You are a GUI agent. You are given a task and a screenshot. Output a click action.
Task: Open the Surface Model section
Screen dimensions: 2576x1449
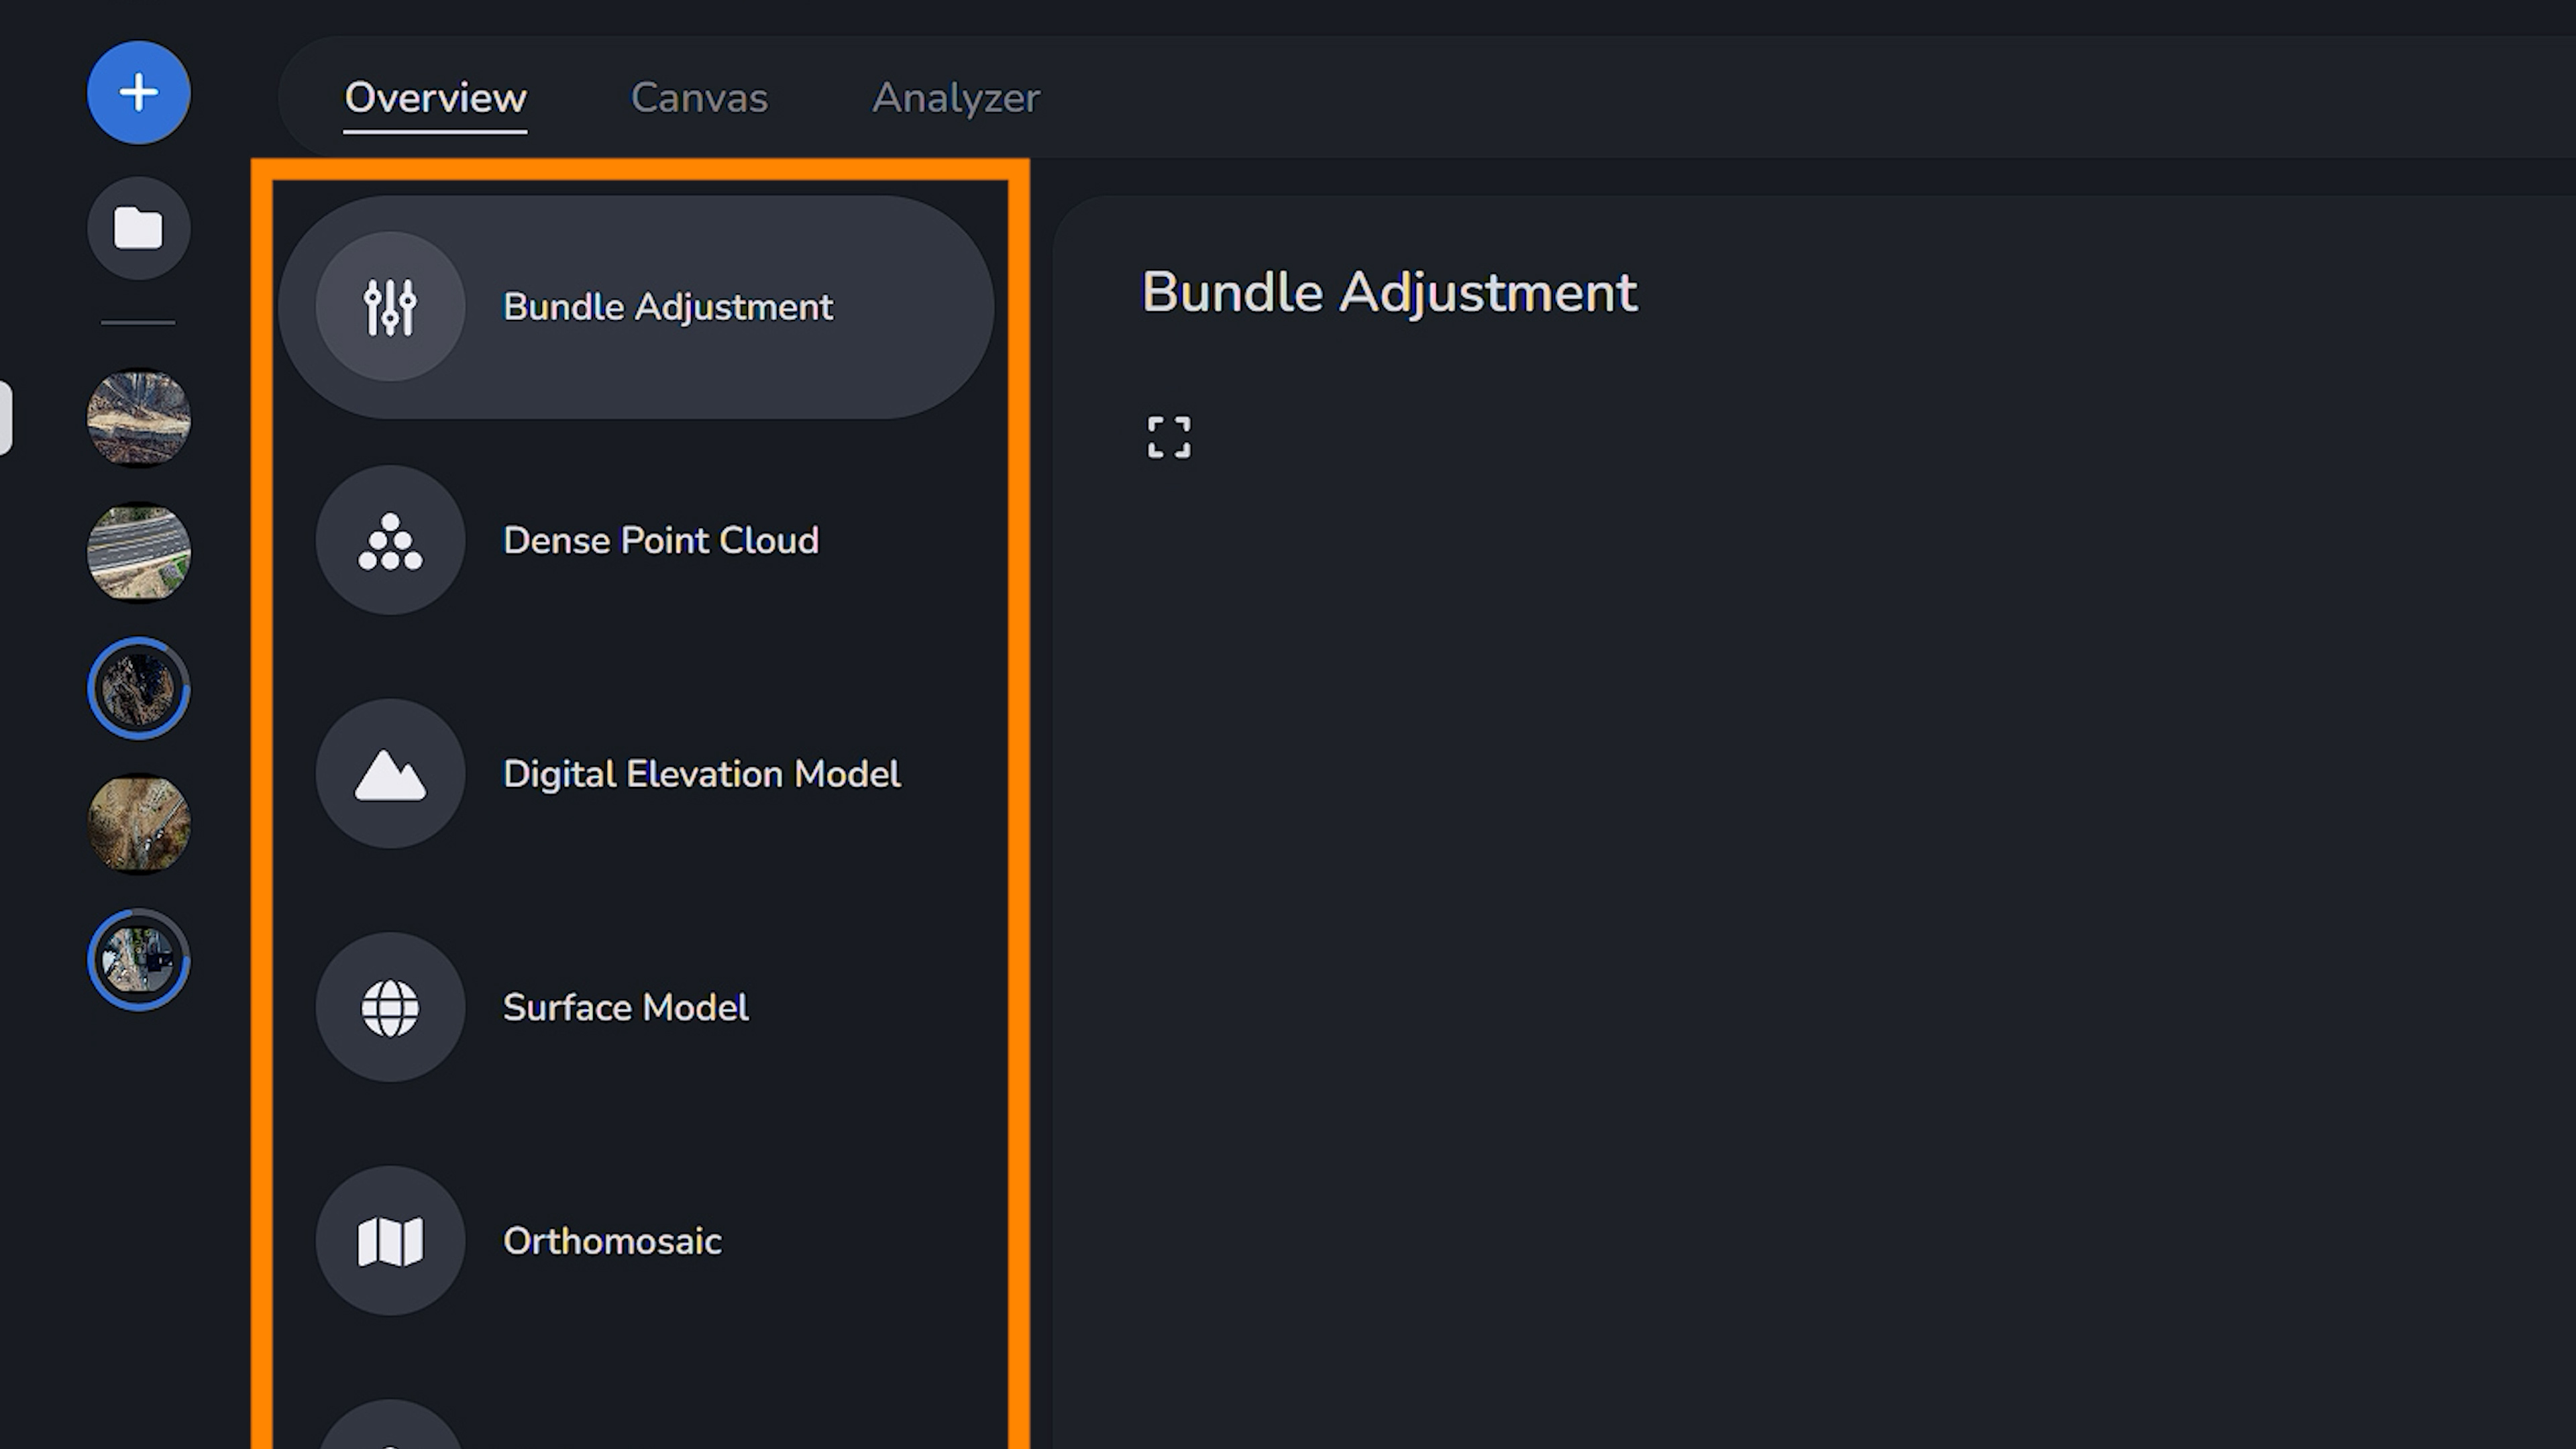(x=625, y=1007)
